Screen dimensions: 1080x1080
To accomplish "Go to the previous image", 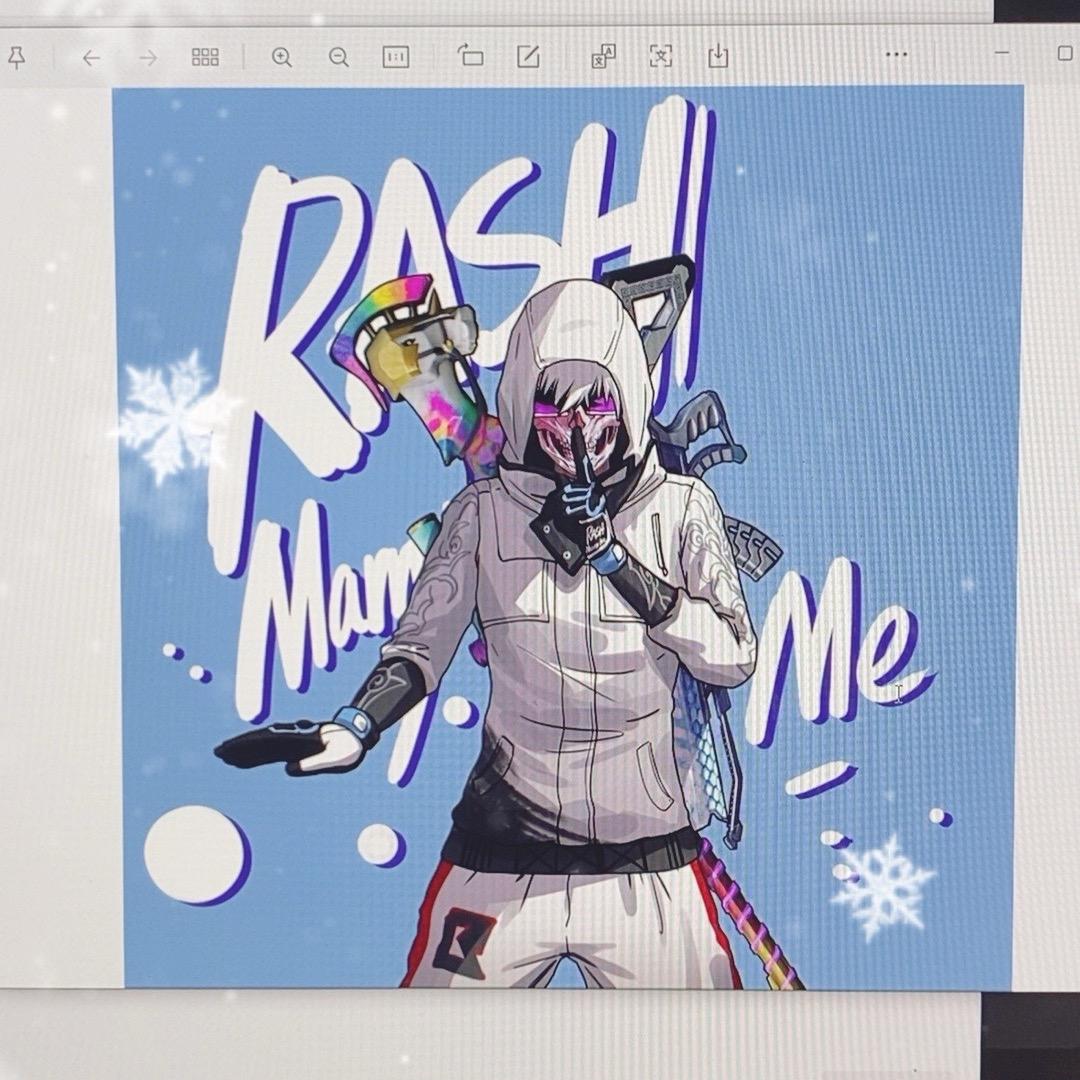I will (91, 58).
